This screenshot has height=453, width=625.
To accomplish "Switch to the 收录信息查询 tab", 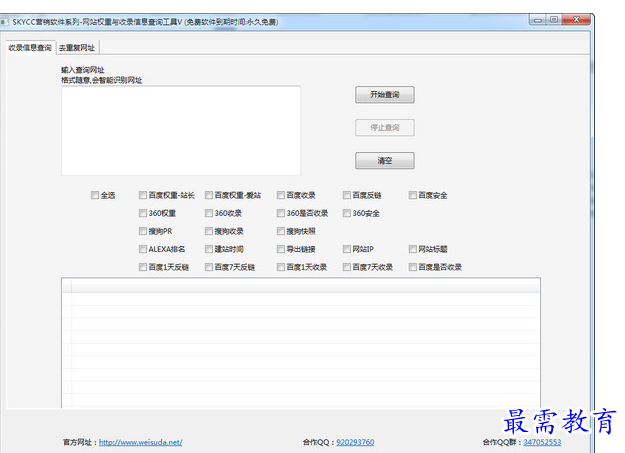I will click(x=30, y=48).
